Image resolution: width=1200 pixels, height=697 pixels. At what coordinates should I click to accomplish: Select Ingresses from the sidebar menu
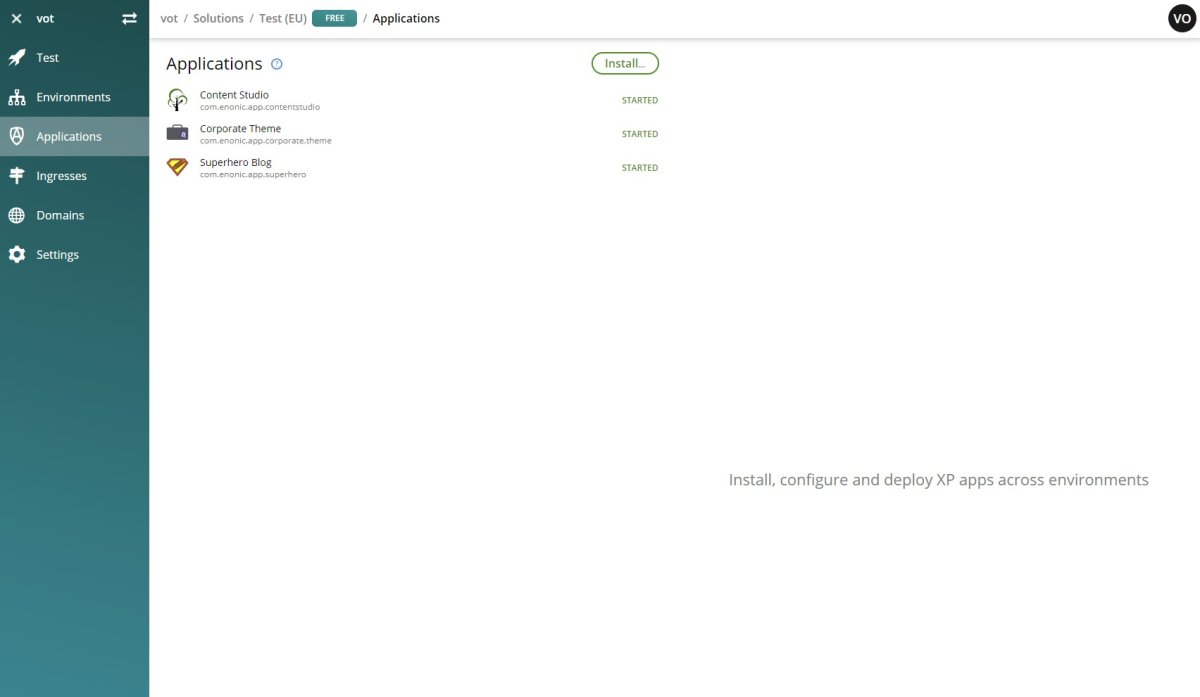pyautogui.click(x=62, y=175)
